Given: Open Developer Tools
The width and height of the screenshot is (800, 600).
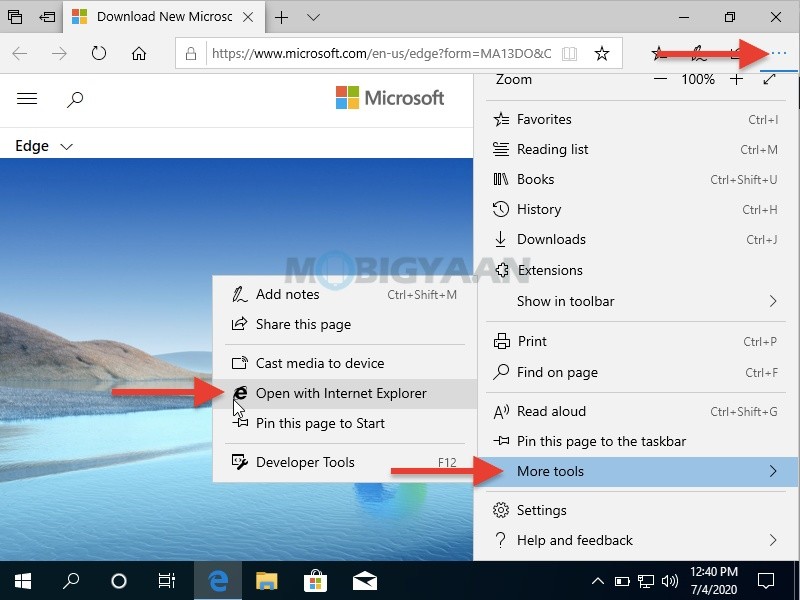Looking at the screenshot, I should click(x=345, y=462).
